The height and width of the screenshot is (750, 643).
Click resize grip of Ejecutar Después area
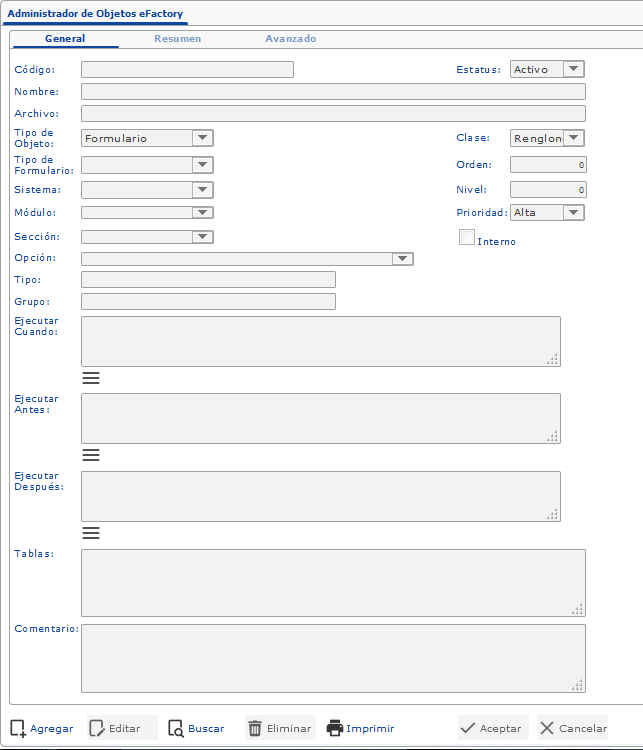click(553, 514)
